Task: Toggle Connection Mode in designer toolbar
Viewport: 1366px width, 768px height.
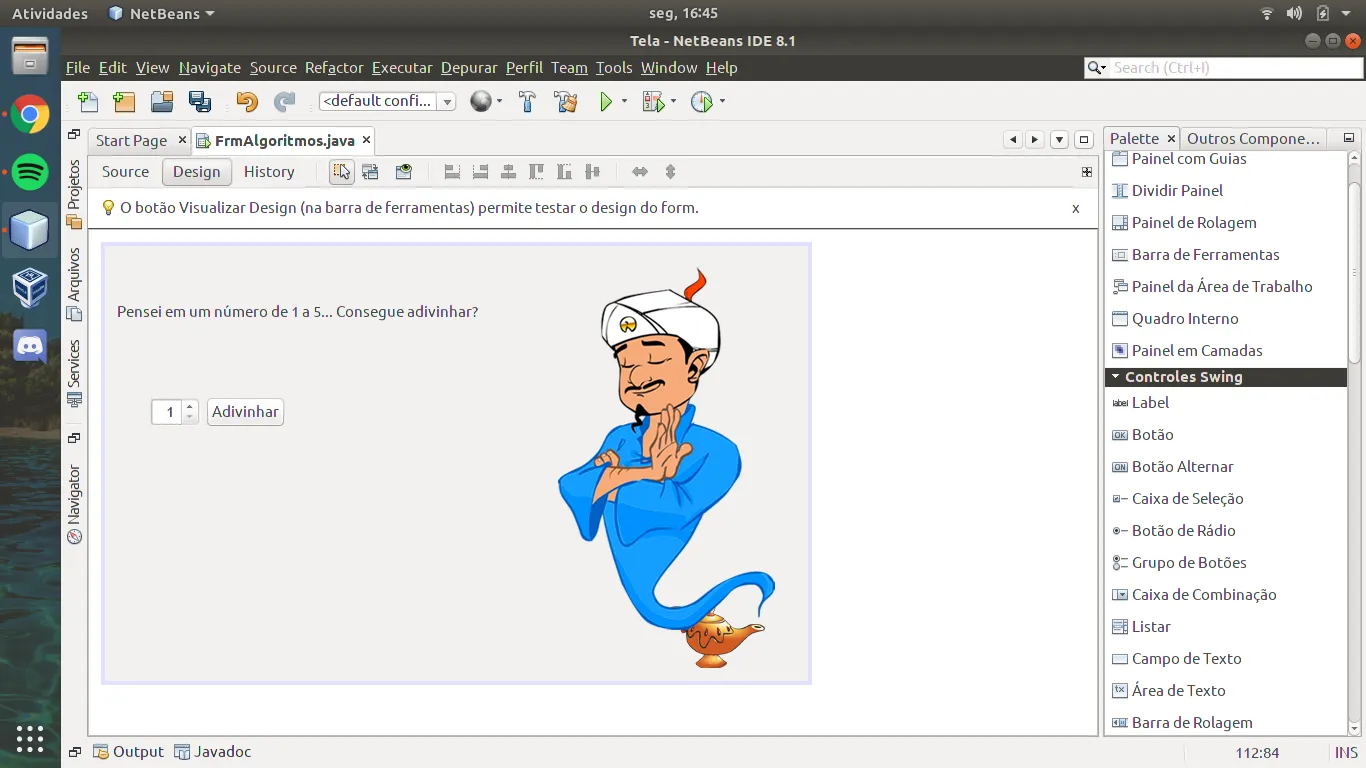Action: tap(370, 172)
